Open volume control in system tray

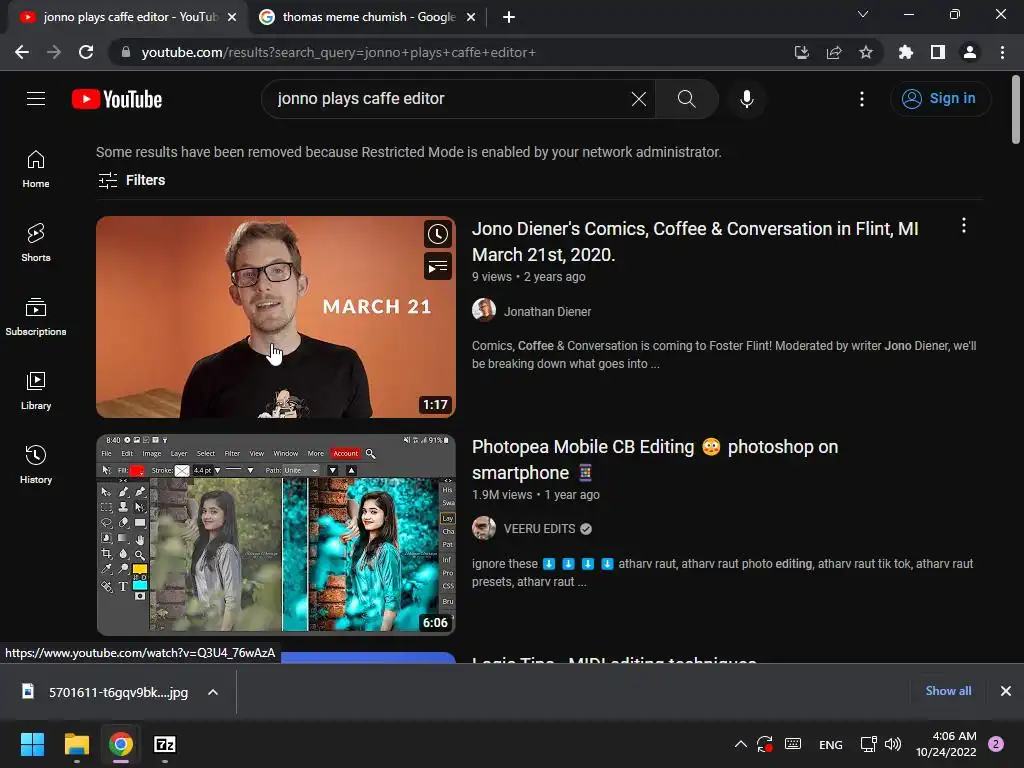click(893, 744)
